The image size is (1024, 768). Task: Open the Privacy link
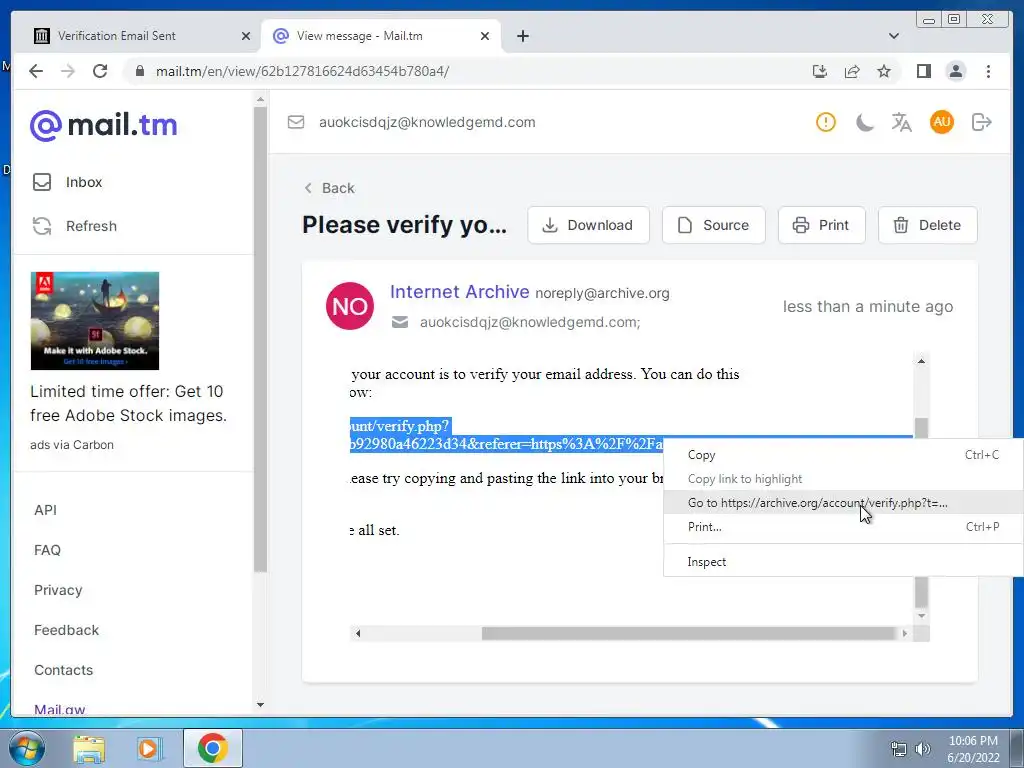coord(58,590)
